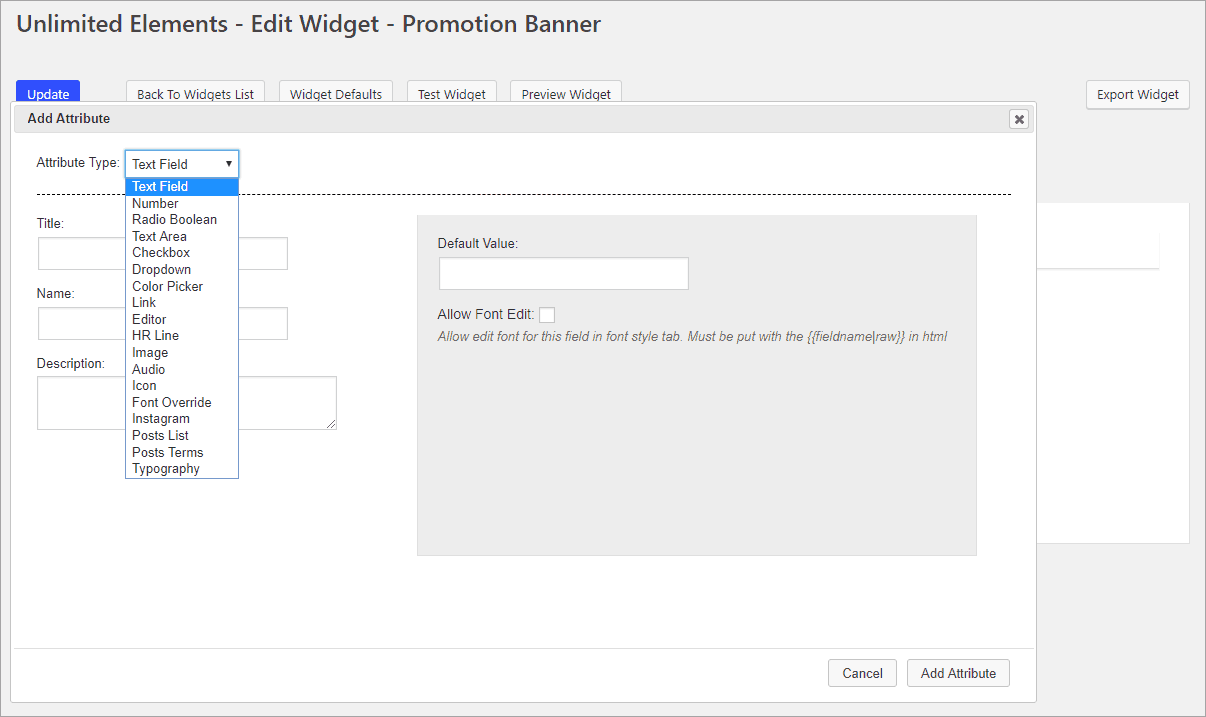Enable the Allow Font Edit checkbox

[x=547, y=315]
